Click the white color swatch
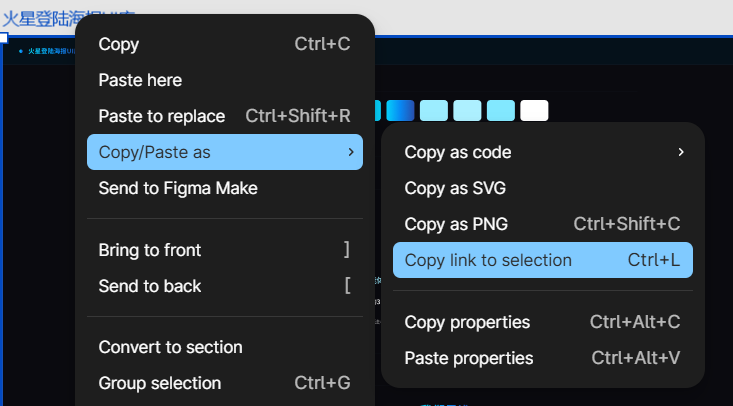This screenshot has height=406, width=733. pos(534,110)
